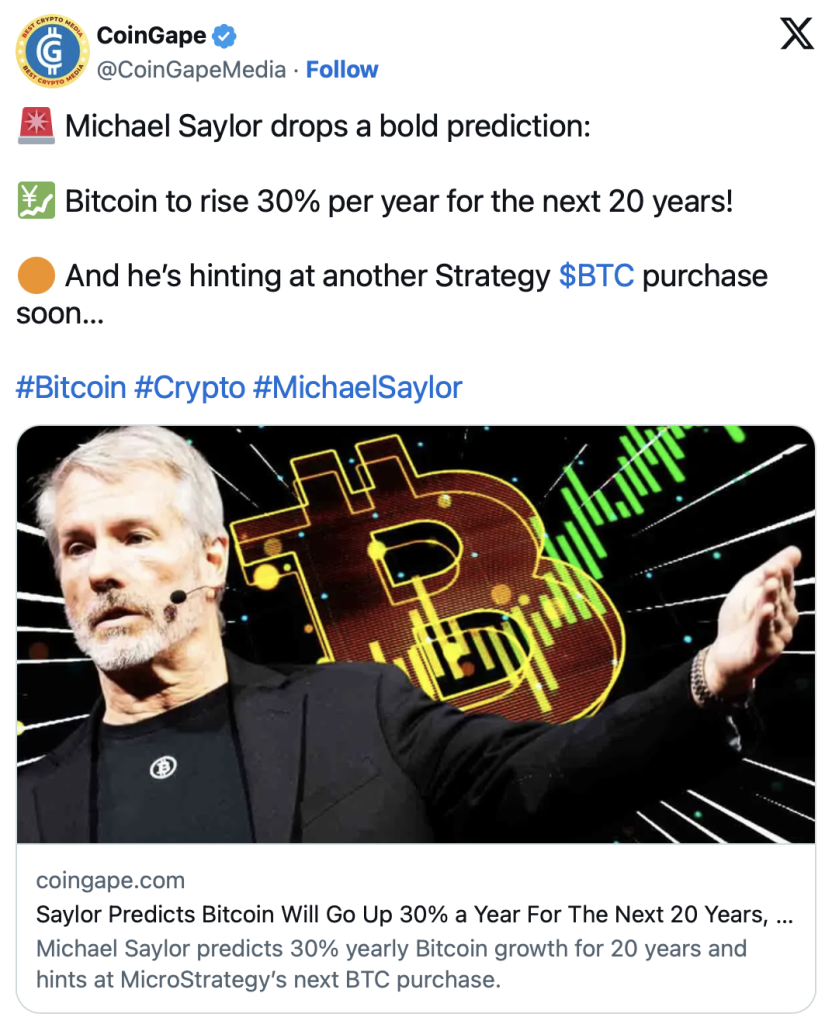Click the article description about MicroStrategy's purchase
The width and height of the screenshot is (832, 1024).
(x=391, y=964)
